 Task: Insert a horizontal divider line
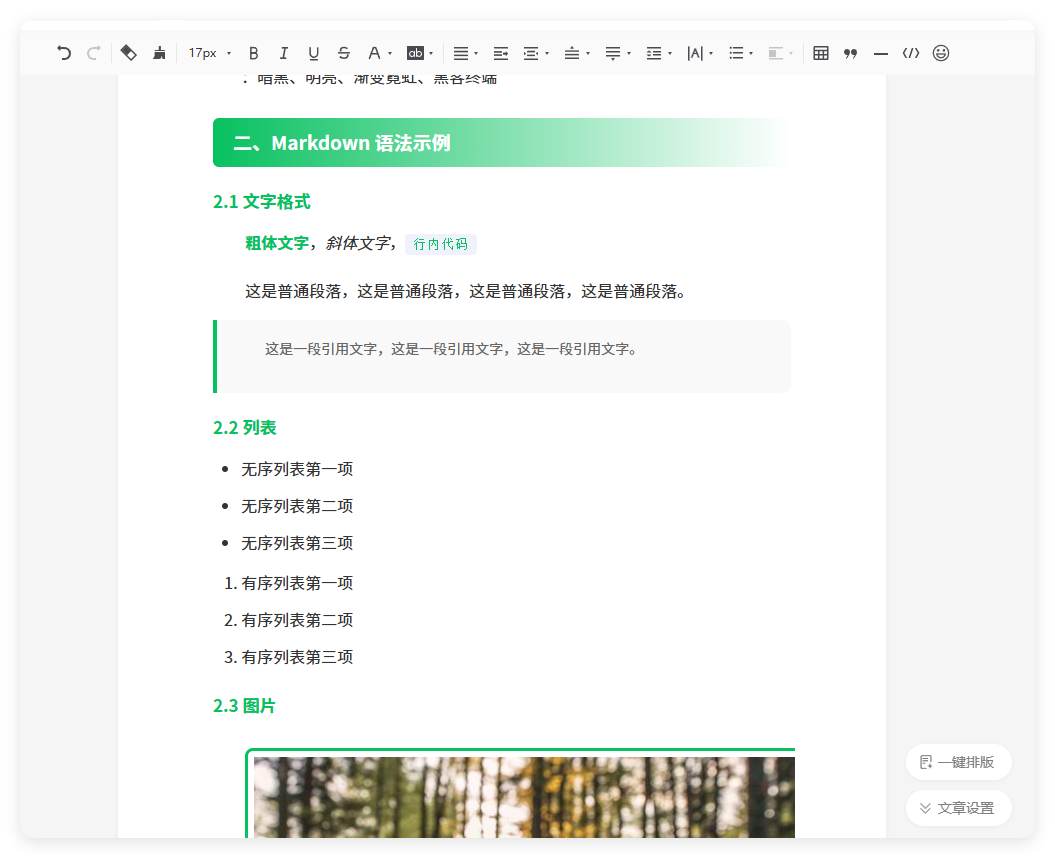pos(881,54)
